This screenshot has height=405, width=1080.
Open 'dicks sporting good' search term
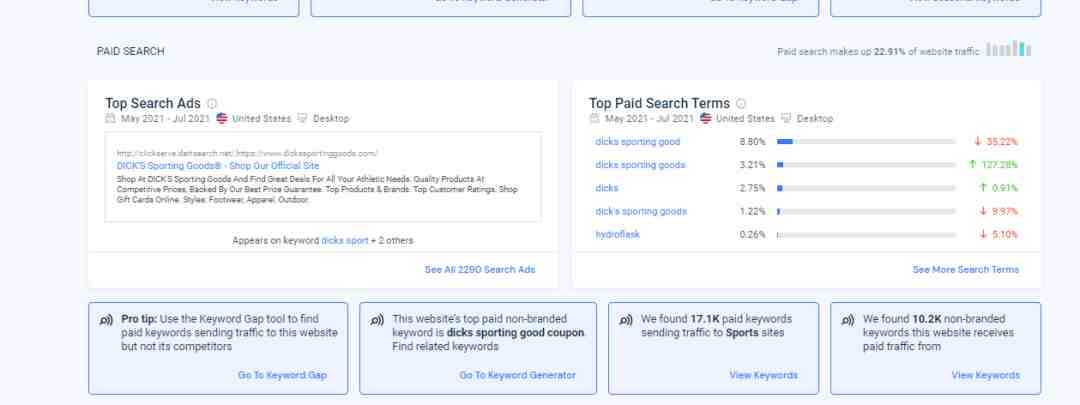point(637,142)
